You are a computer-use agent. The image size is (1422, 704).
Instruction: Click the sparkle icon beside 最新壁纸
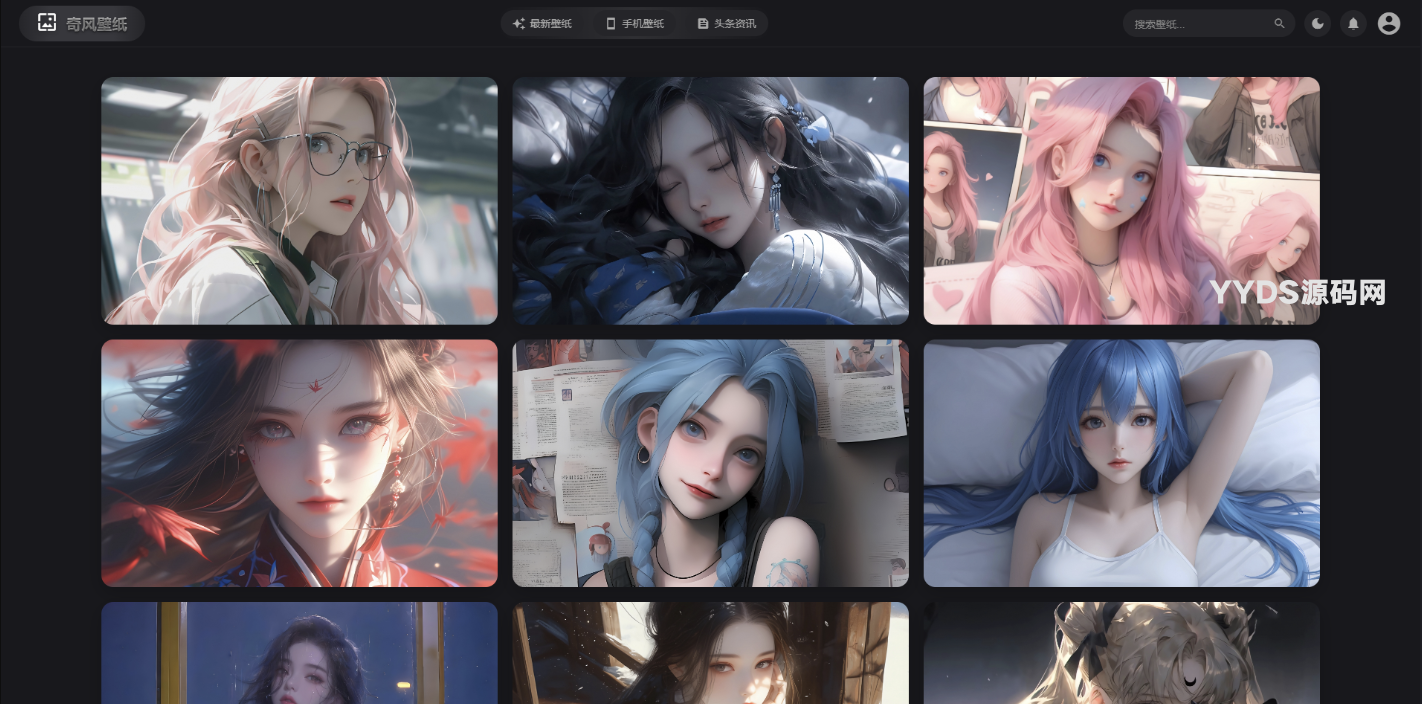pyautogui.click(x=518, y=24)
